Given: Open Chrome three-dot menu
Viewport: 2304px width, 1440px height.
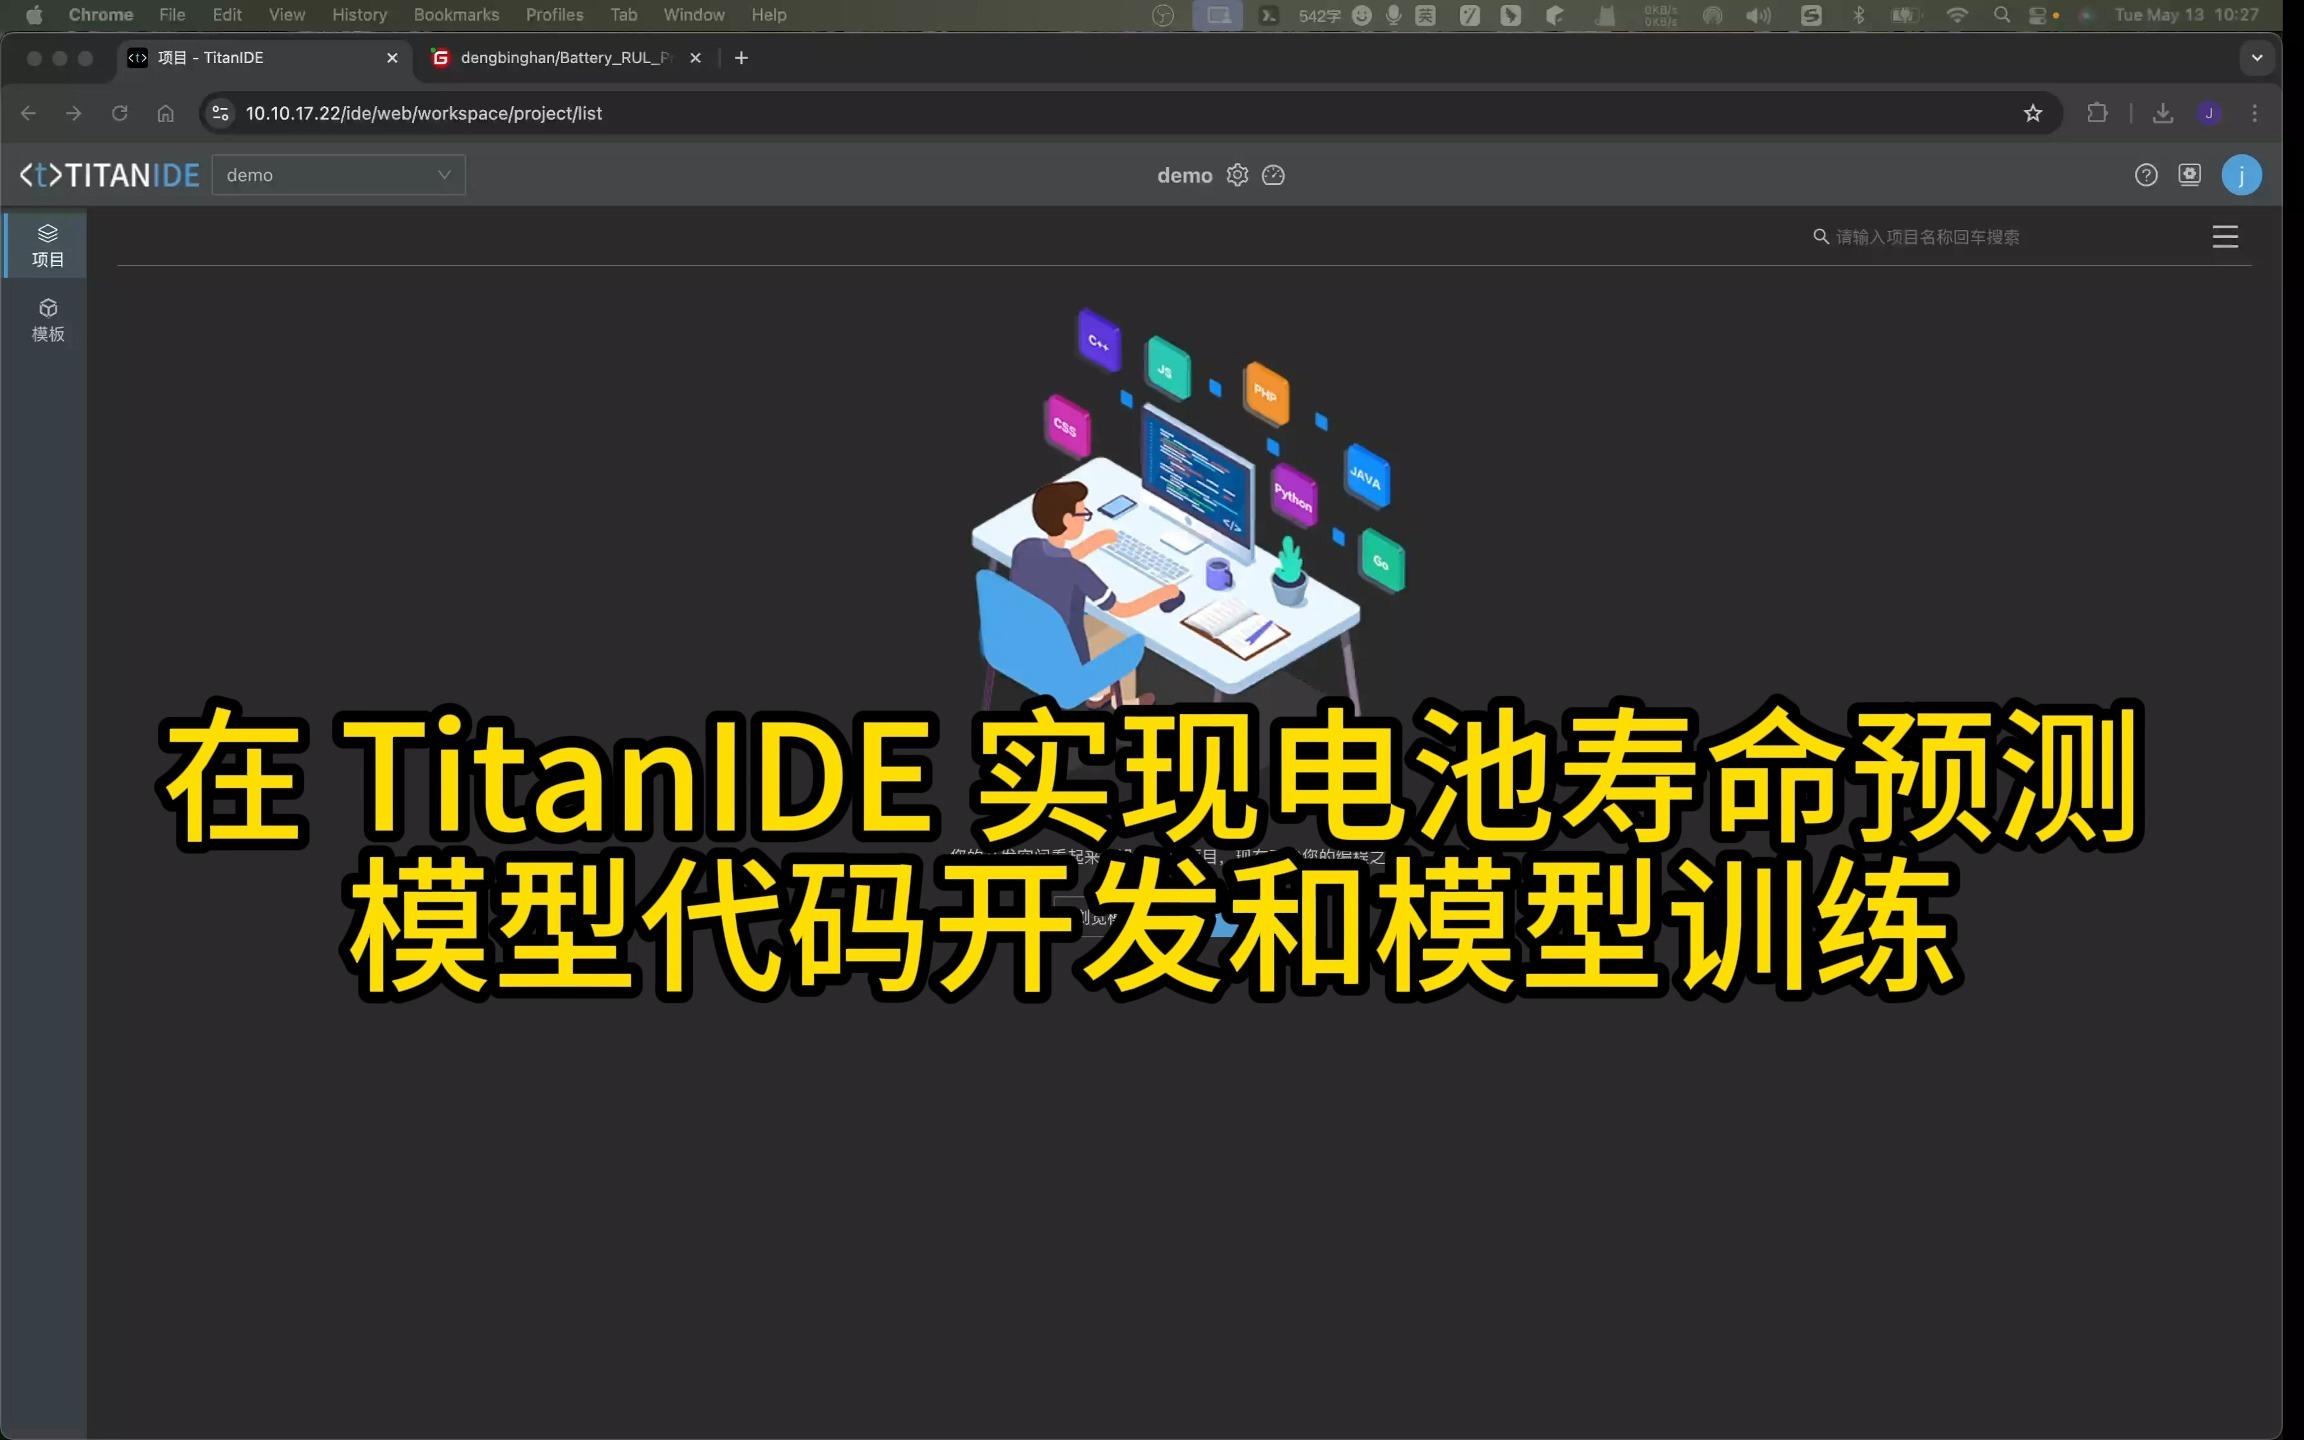Looking at the screenshot, I should pos(2254,113).
